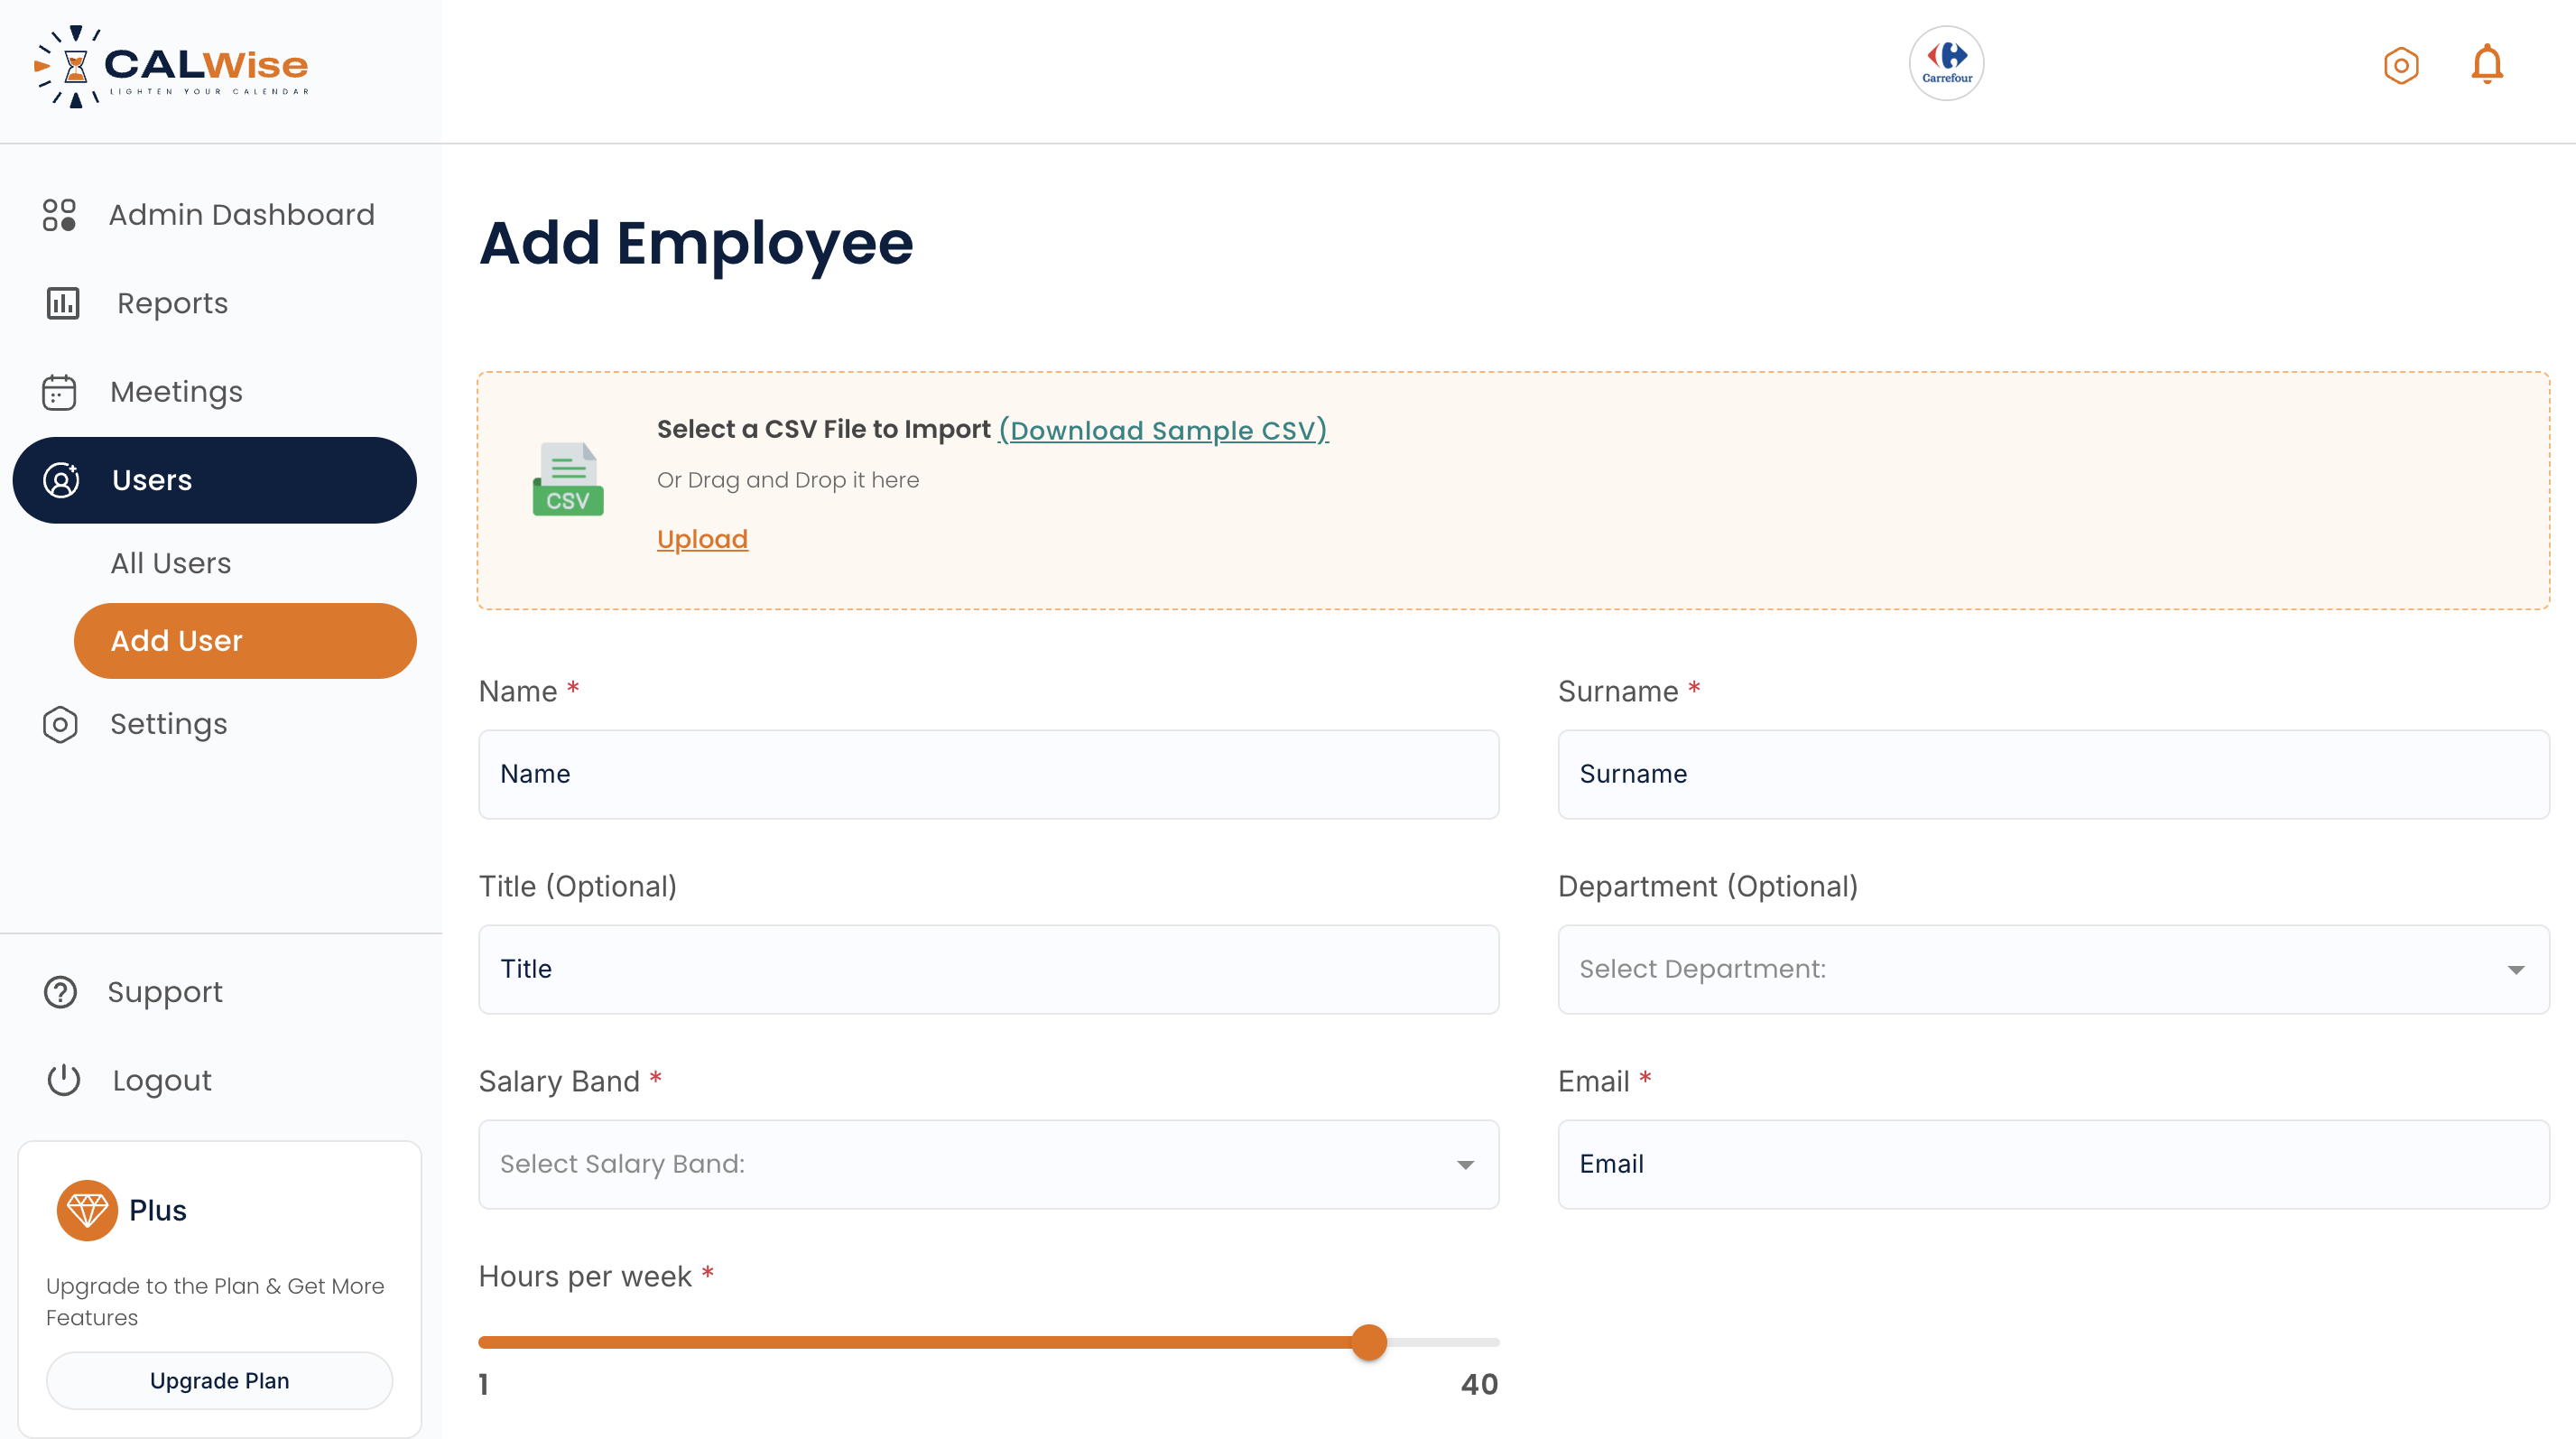Click the Upload link for CSV import
This screenshot has height=1439, width=2576.
702,538
